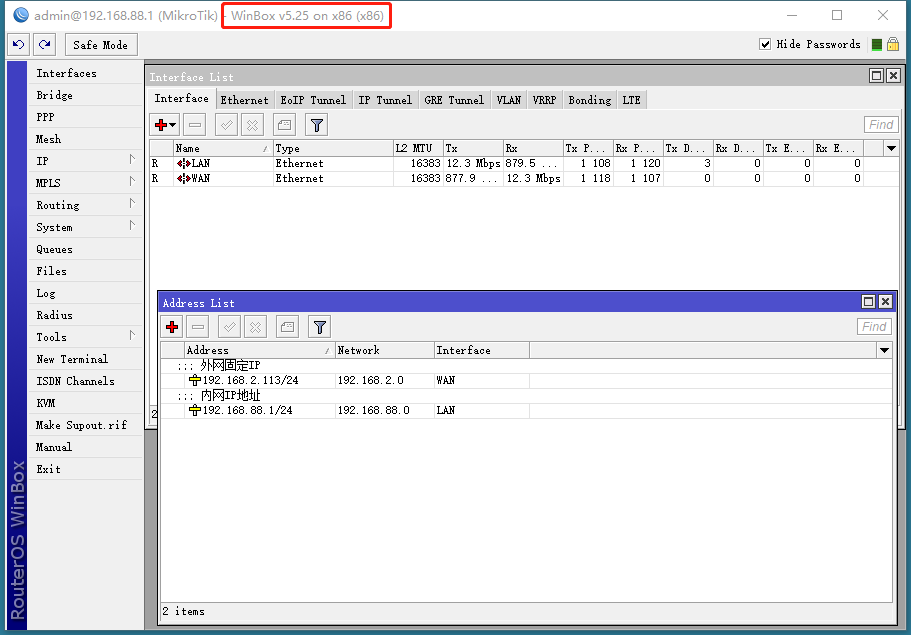Switch to the EoIP Tunnel tab
Screen dimensions: 911x635
point(313,100)
